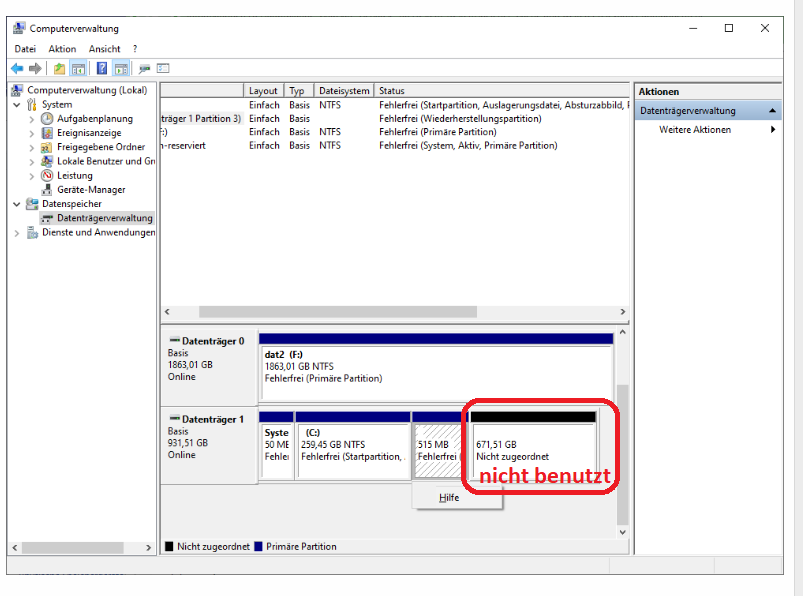Viewport: 803px width, 596px height.
Task: Expand the Leistung node
Action: point(32,176)
